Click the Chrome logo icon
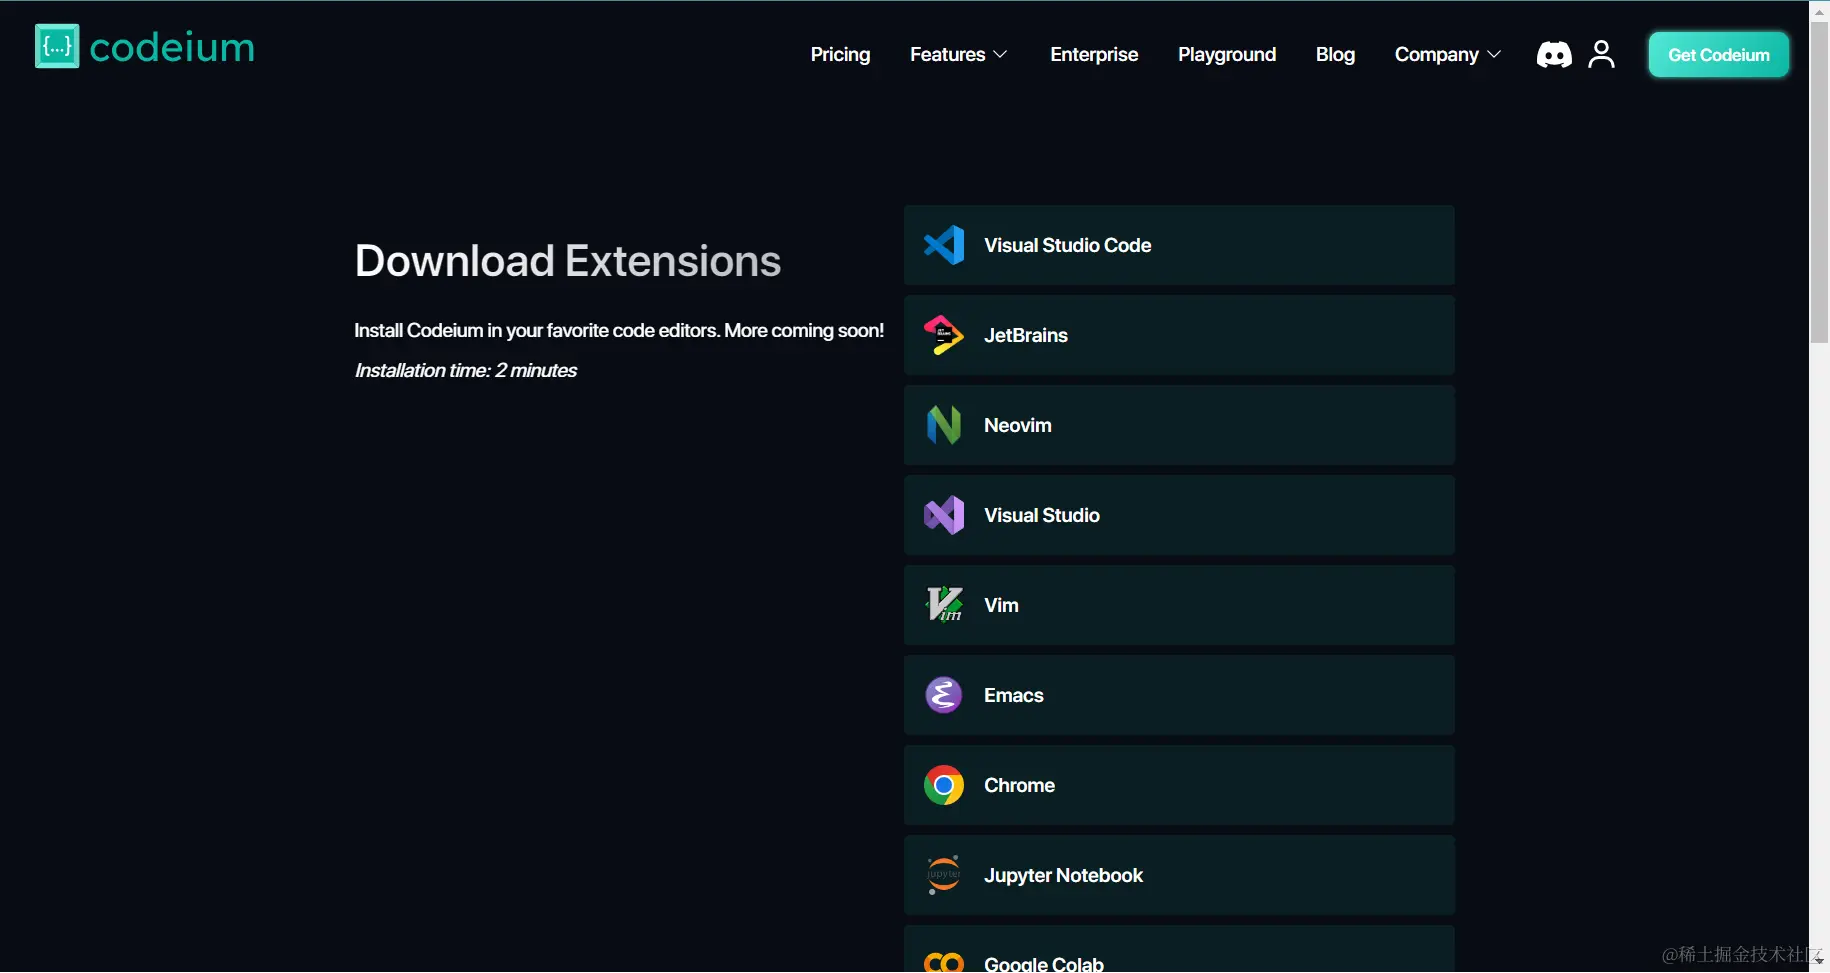The width and height of the screenshot is (1830, 973). point(944,785)
